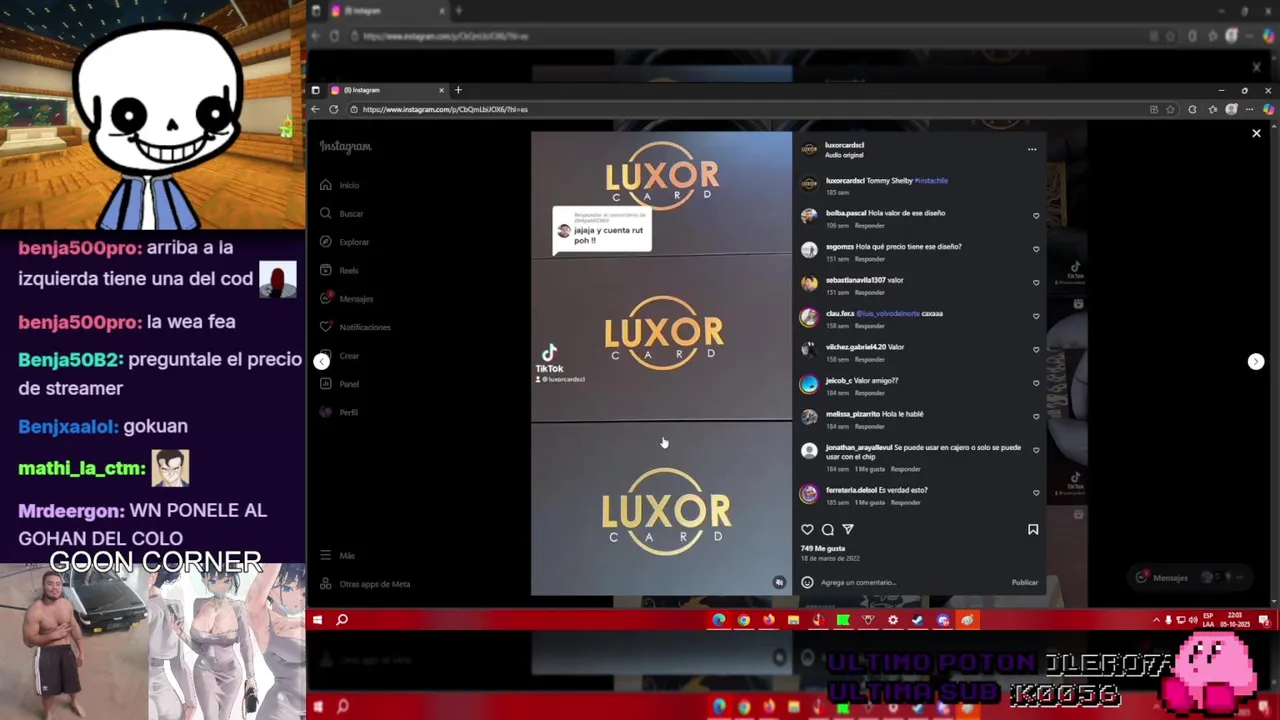This screenshot has height=720, width=1280.
Task: Unmute the video with speaker icon
Action: tap(779, 582)
